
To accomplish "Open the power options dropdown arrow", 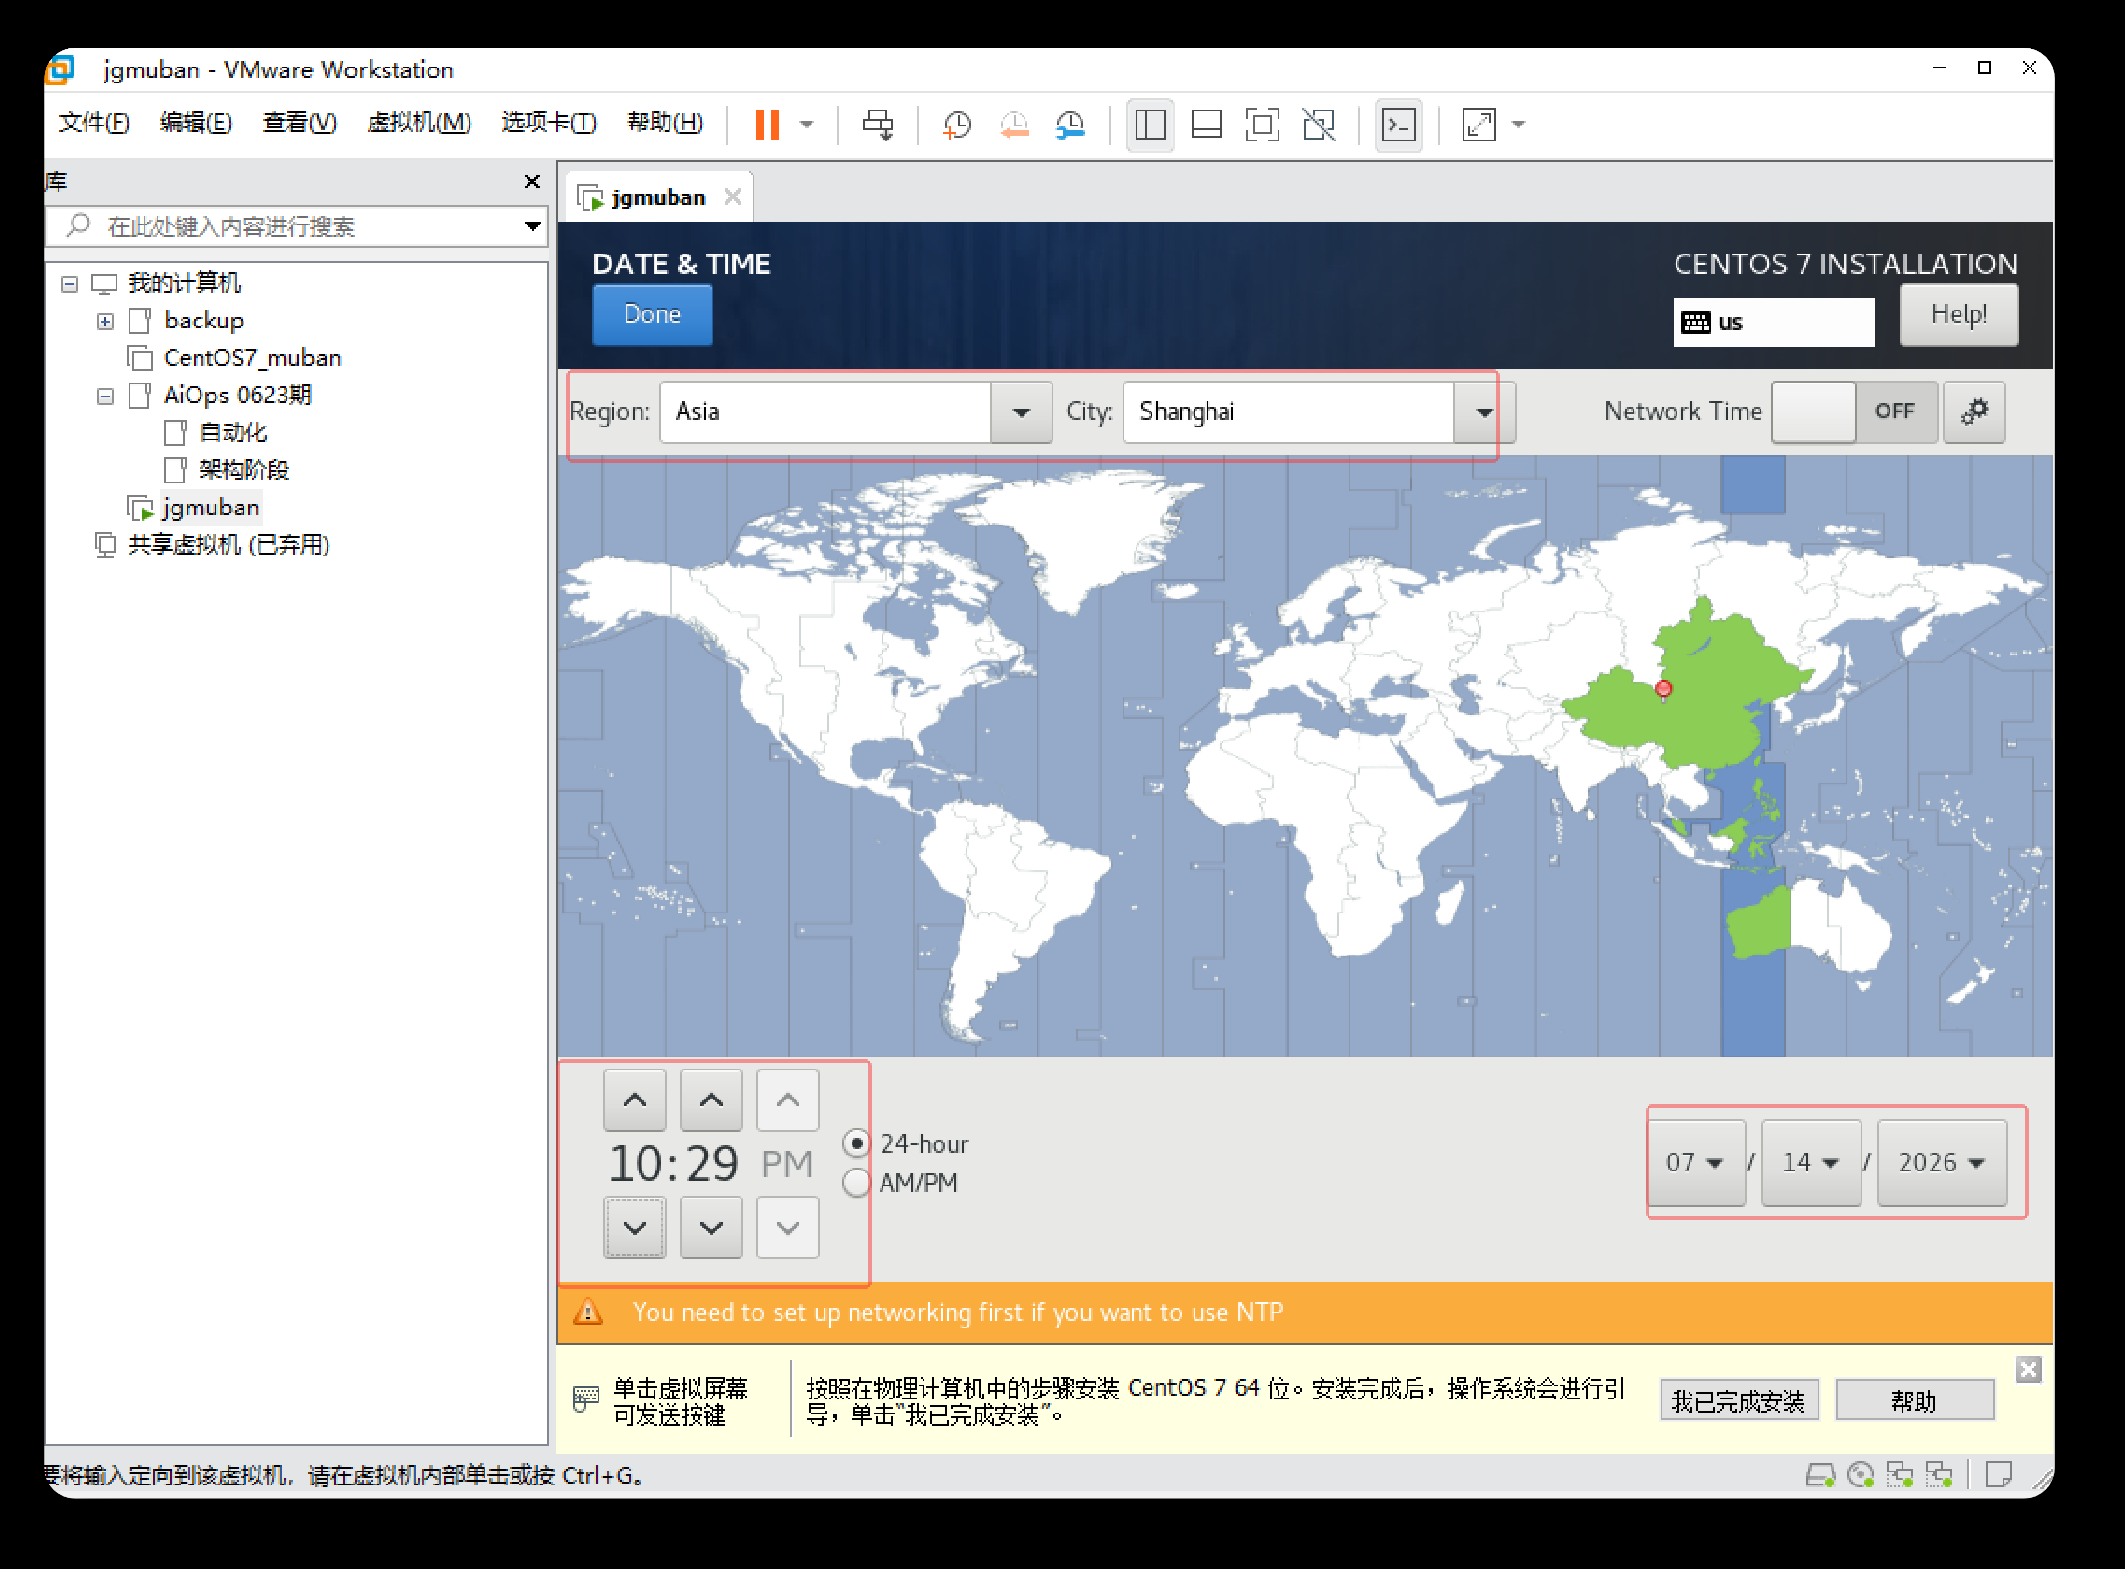I will pos(807,125).
